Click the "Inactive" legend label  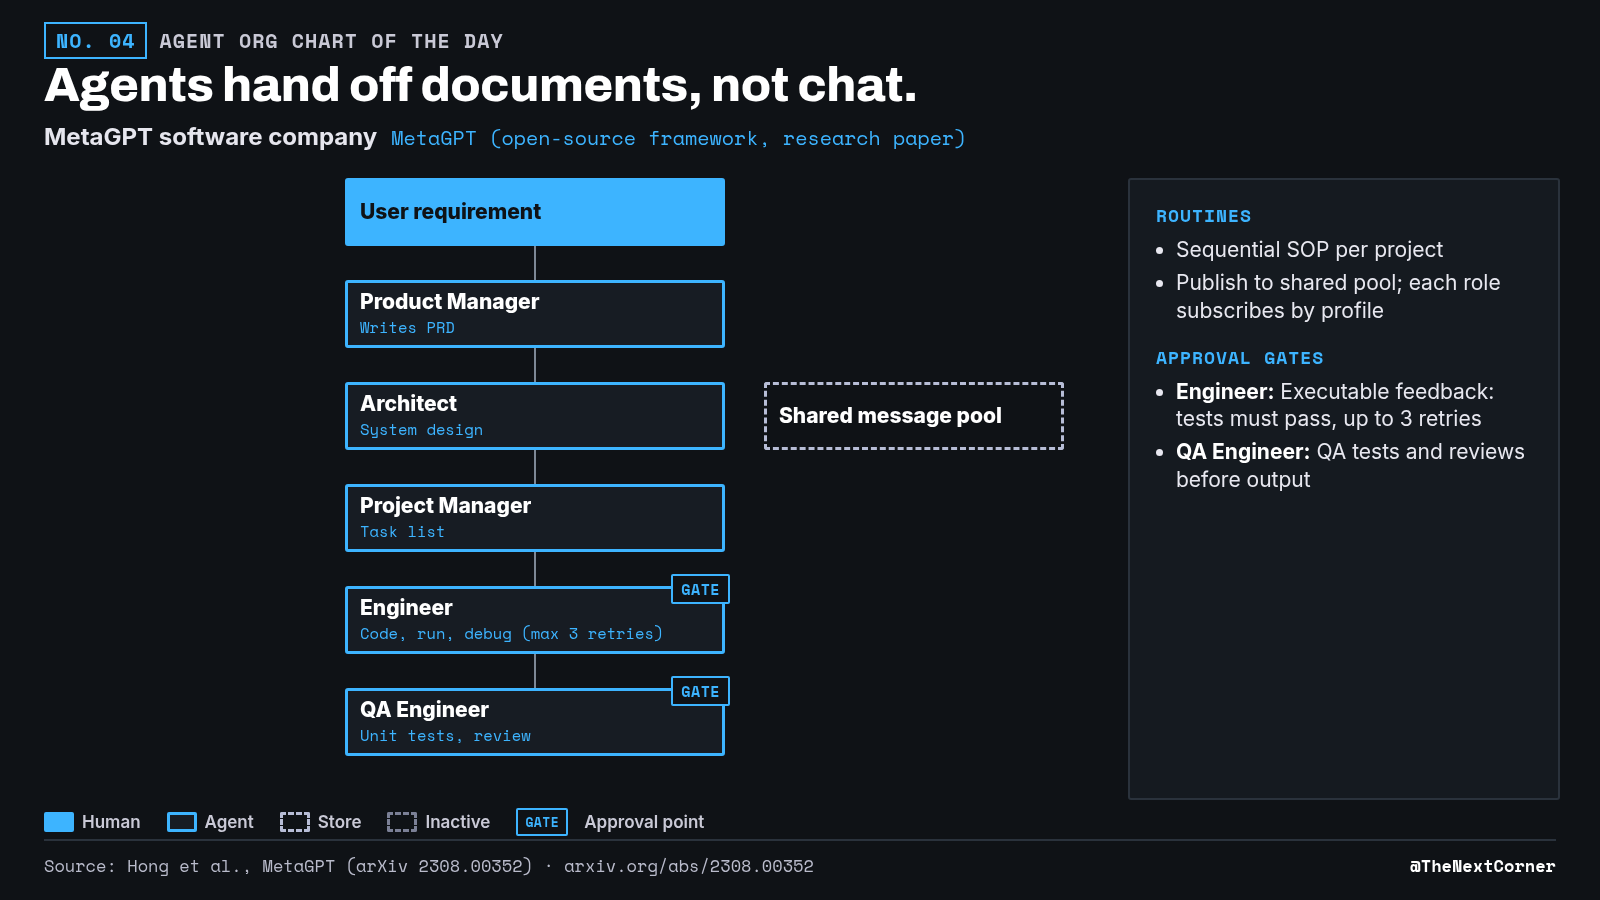457,822
